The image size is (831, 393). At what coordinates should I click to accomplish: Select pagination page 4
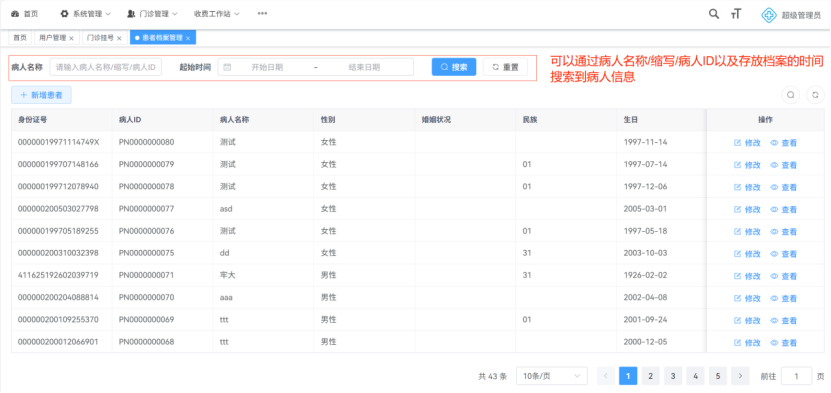pos(695,376)
